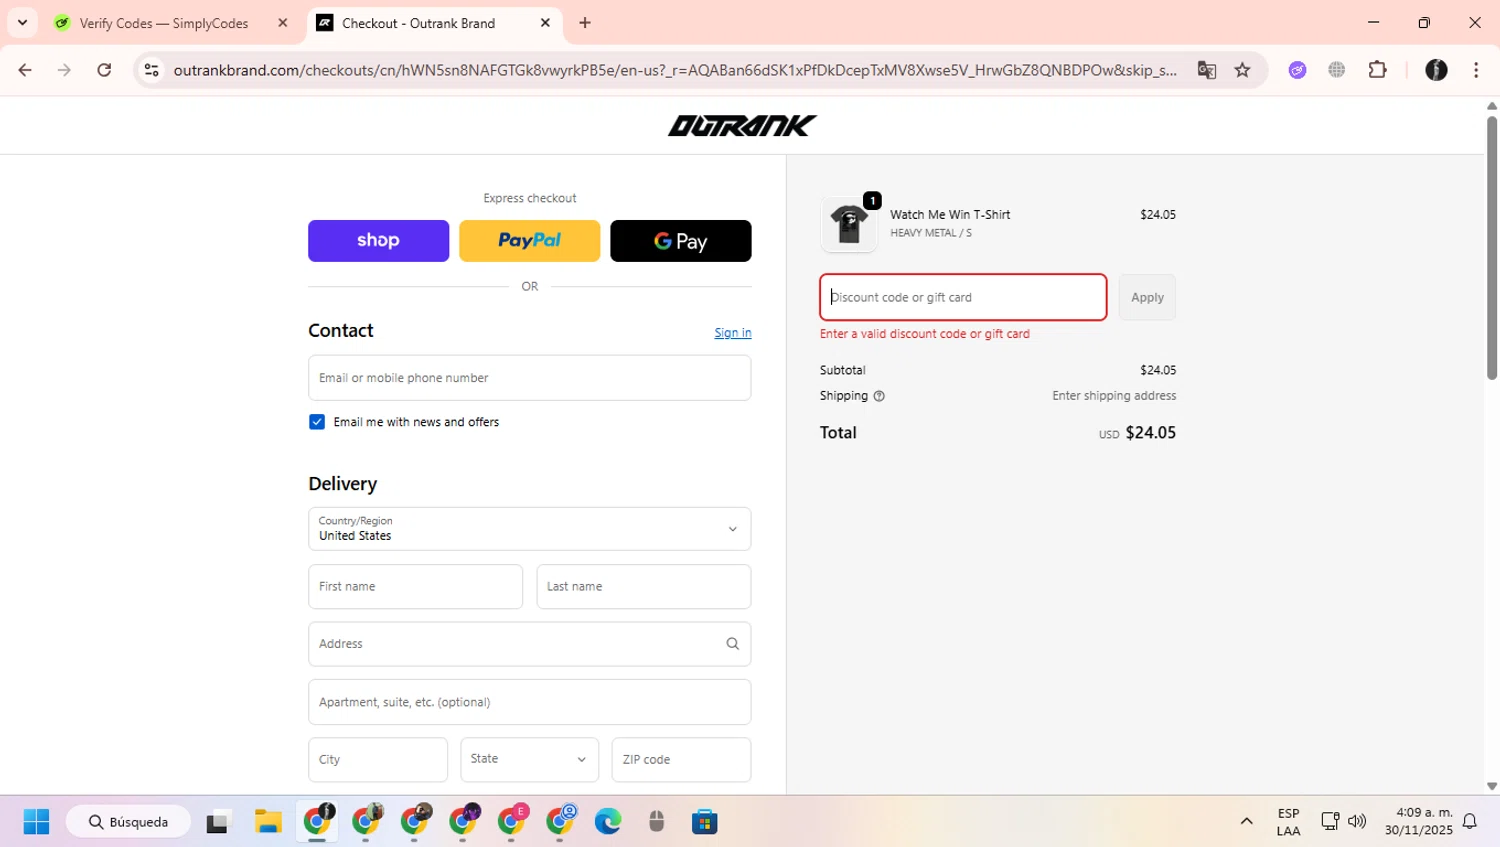
Task: Uncheck Email me with news and offers
Action: pyautogui.click(x=317, y=422)
